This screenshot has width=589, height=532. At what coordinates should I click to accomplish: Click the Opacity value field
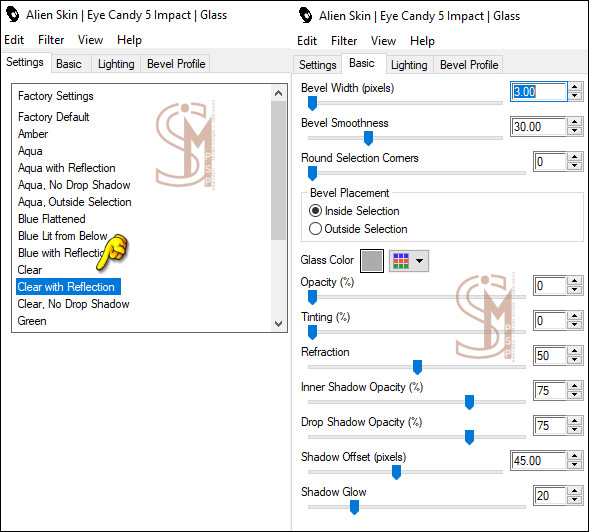(550, 286)
